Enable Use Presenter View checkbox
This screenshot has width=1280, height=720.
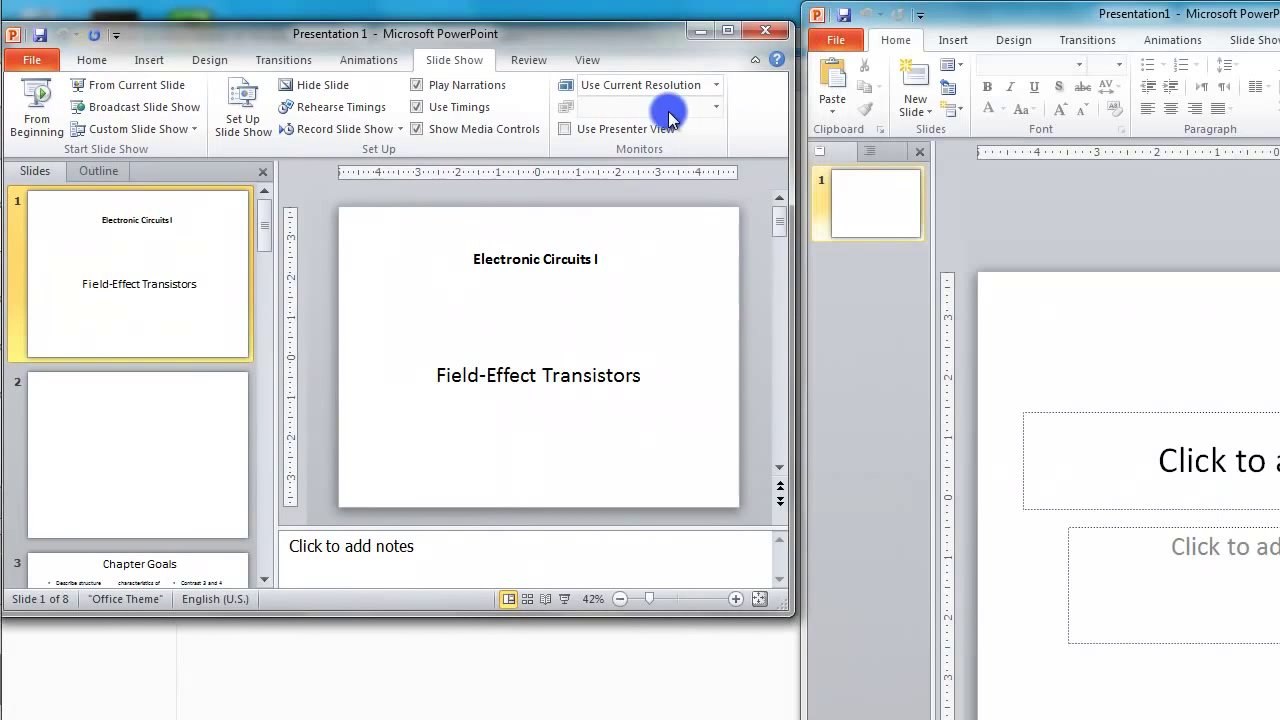[x=564, y=129]
